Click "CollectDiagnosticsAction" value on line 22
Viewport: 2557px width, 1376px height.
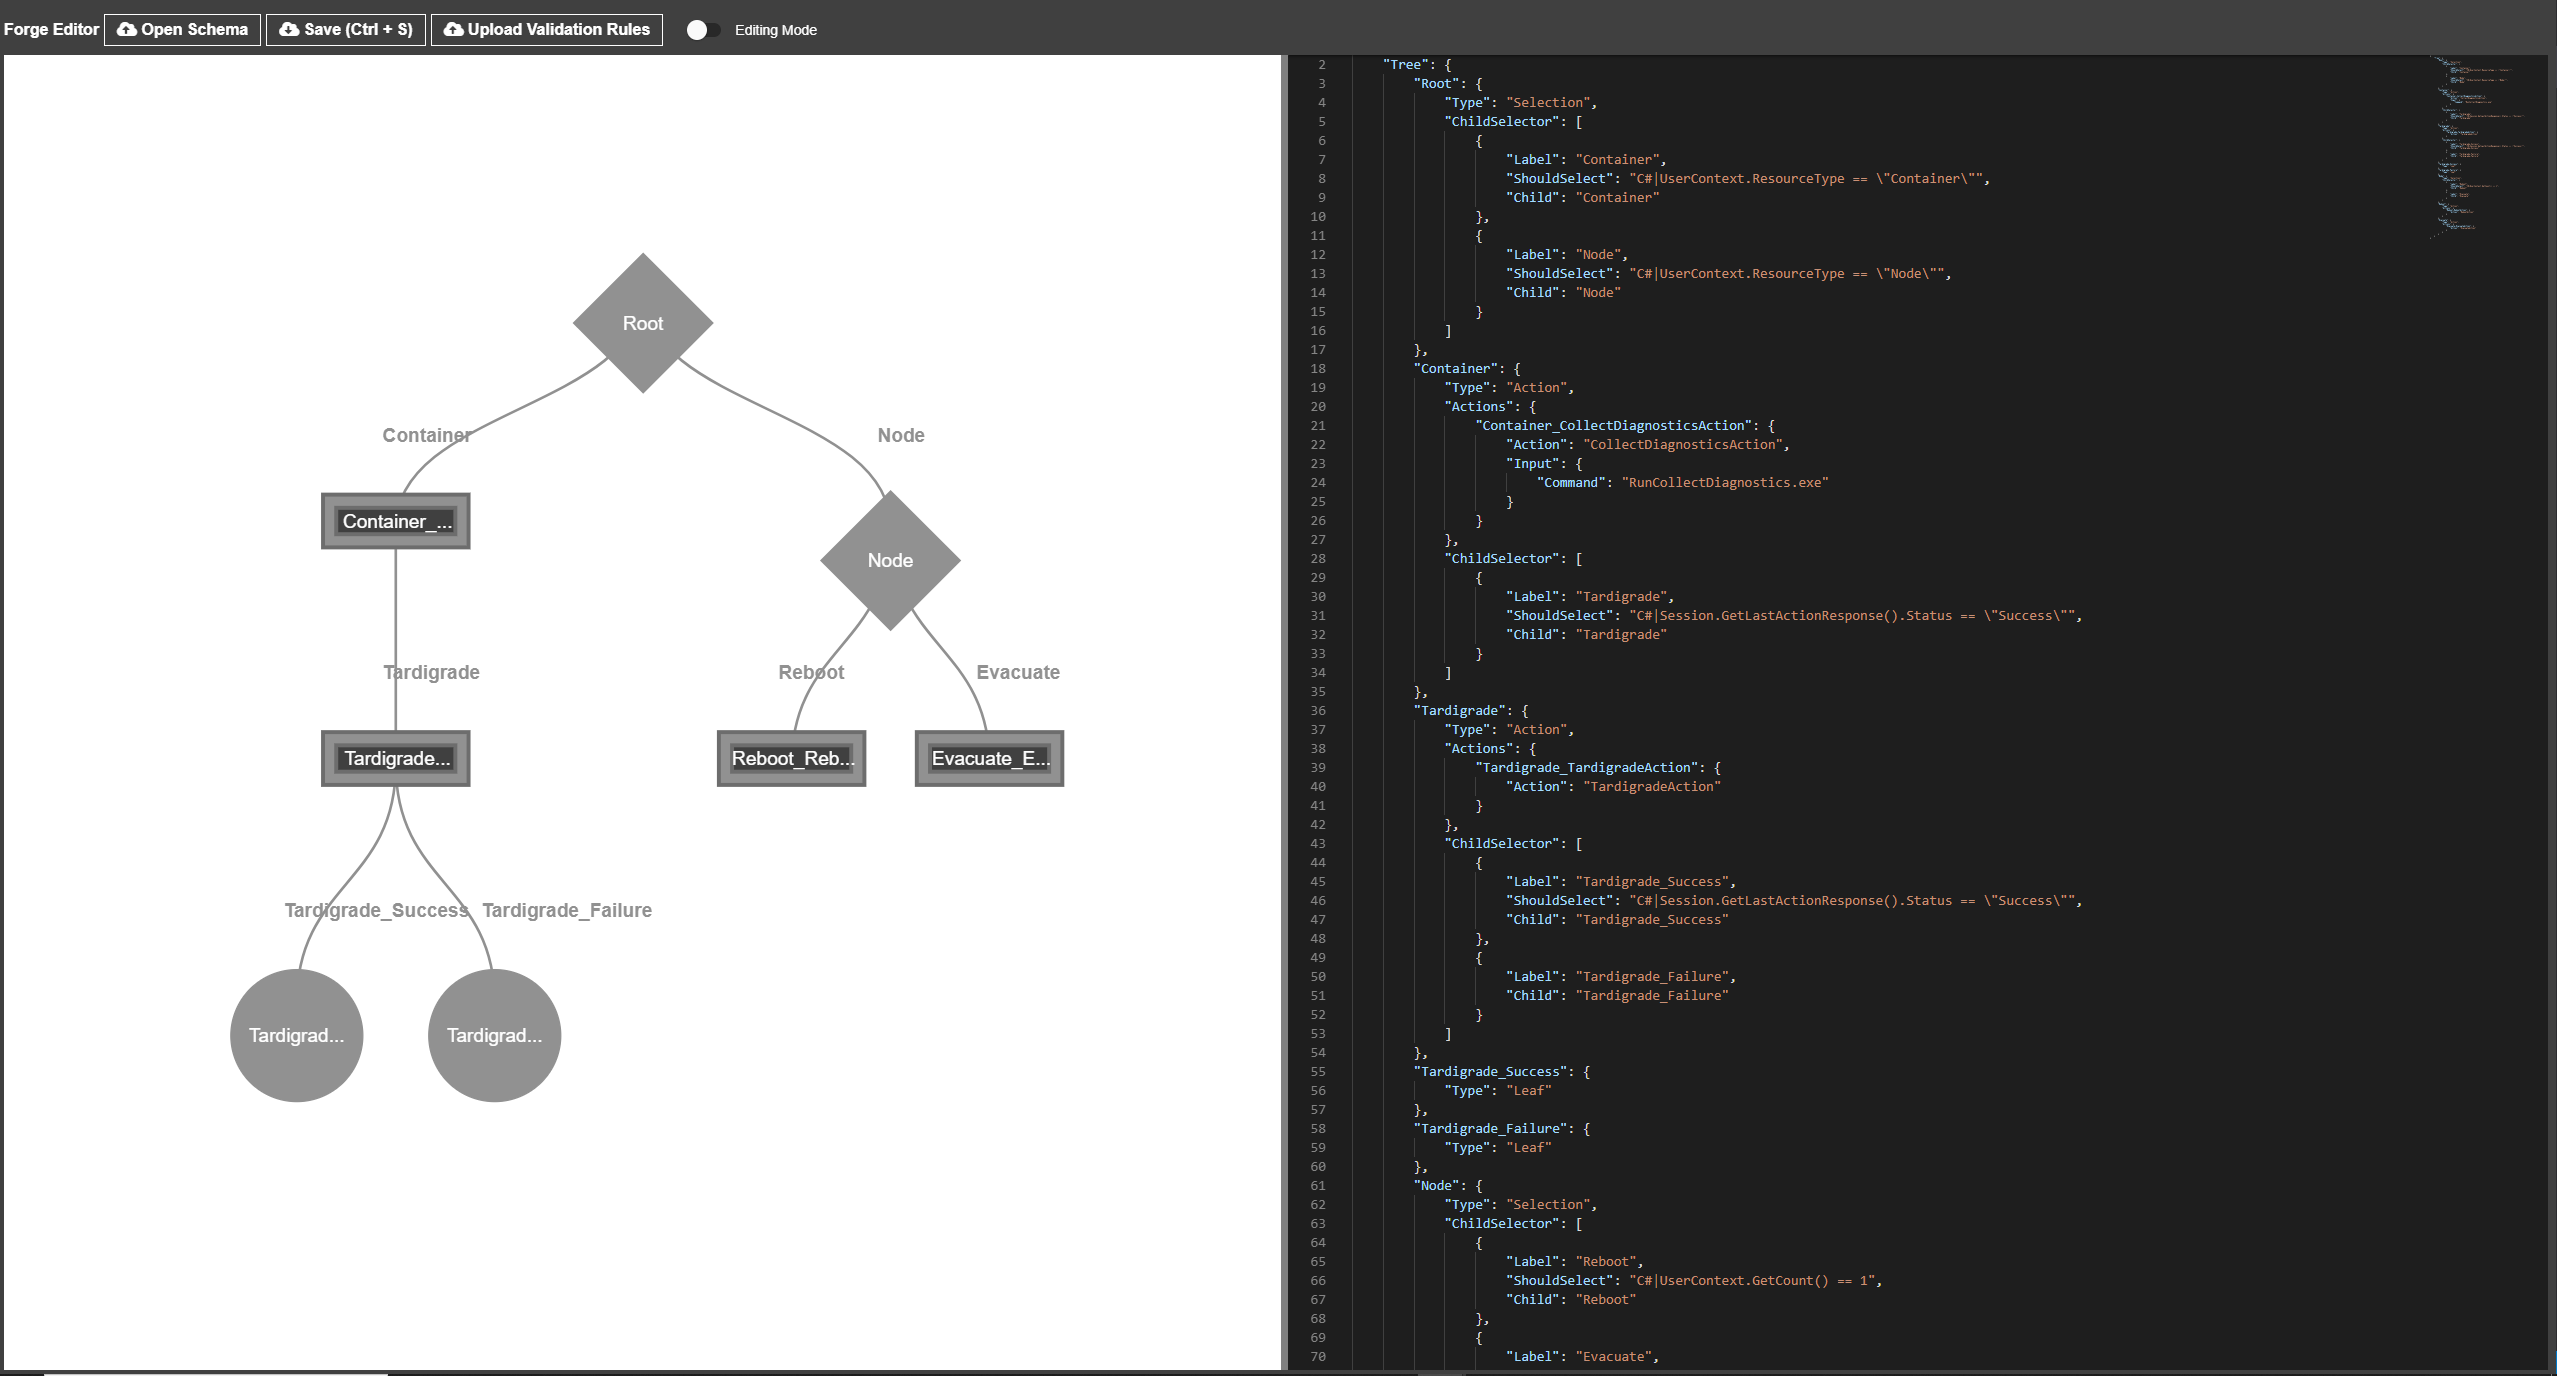point(1683,444)
